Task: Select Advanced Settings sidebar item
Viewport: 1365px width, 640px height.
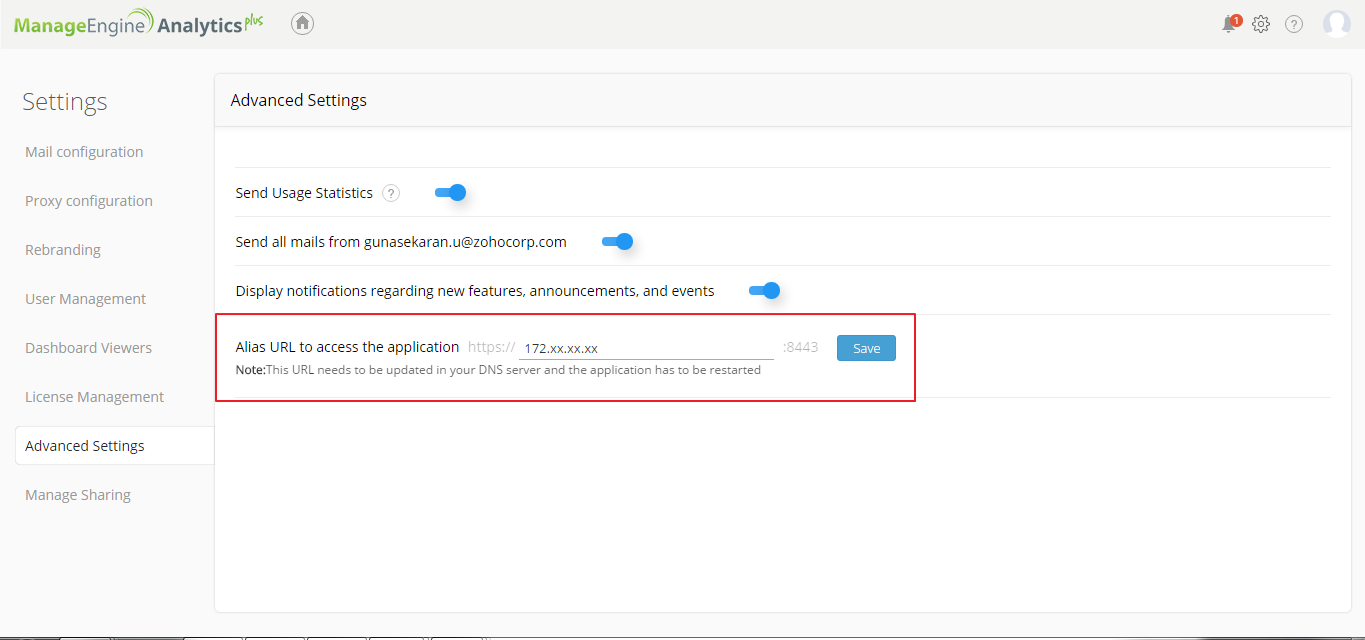Action: coord(85,446)
